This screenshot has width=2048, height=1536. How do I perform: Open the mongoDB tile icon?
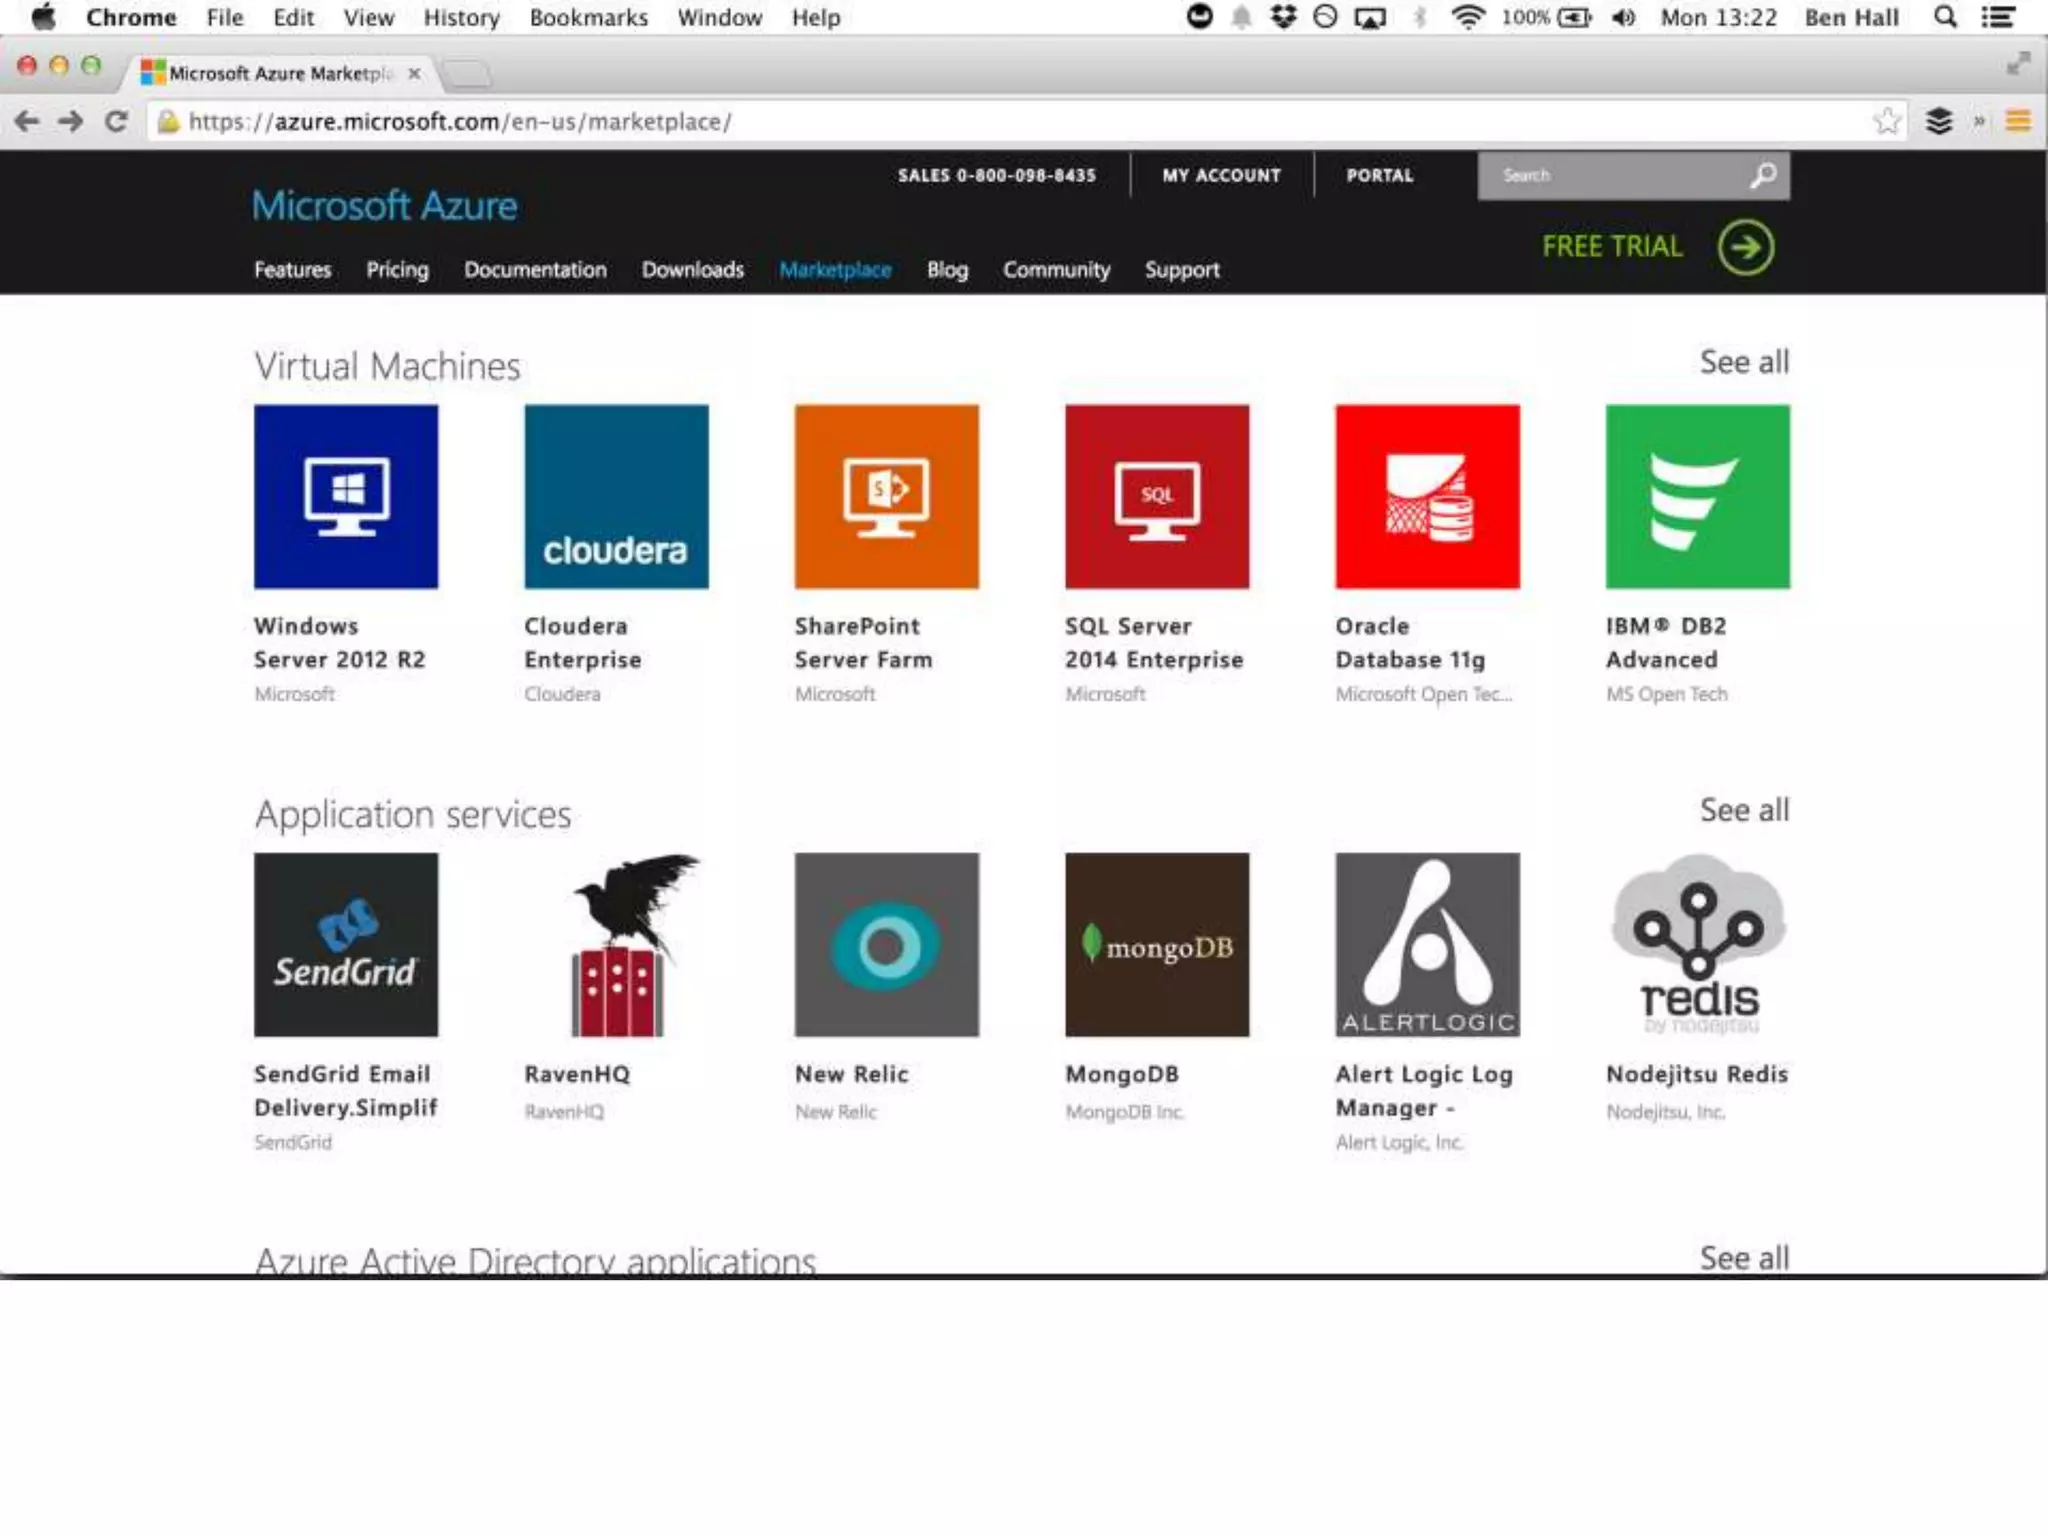1157,944
